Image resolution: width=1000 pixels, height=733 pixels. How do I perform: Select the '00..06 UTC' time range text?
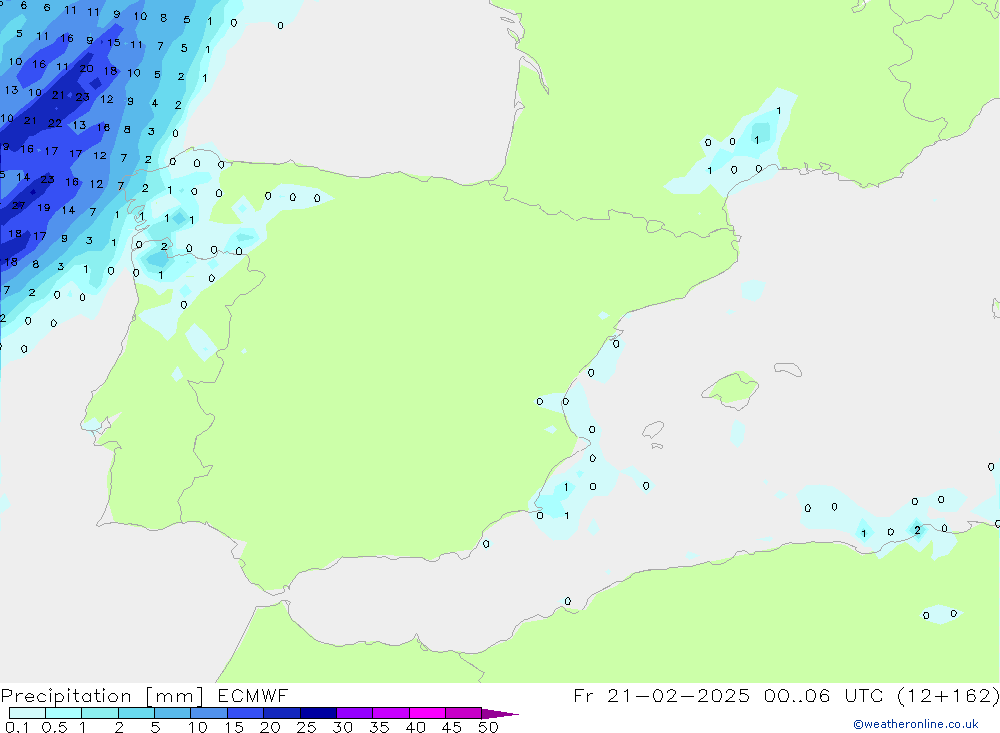pyautogui.click(x=824, y=695)
